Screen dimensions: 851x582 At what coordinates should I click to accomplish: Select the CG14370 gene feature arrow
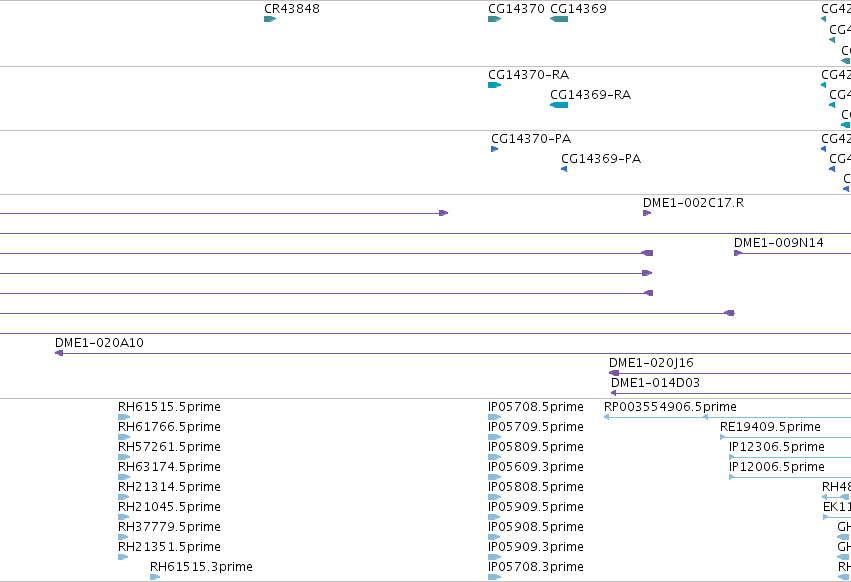pyautogui.click(x=494, y=19)
